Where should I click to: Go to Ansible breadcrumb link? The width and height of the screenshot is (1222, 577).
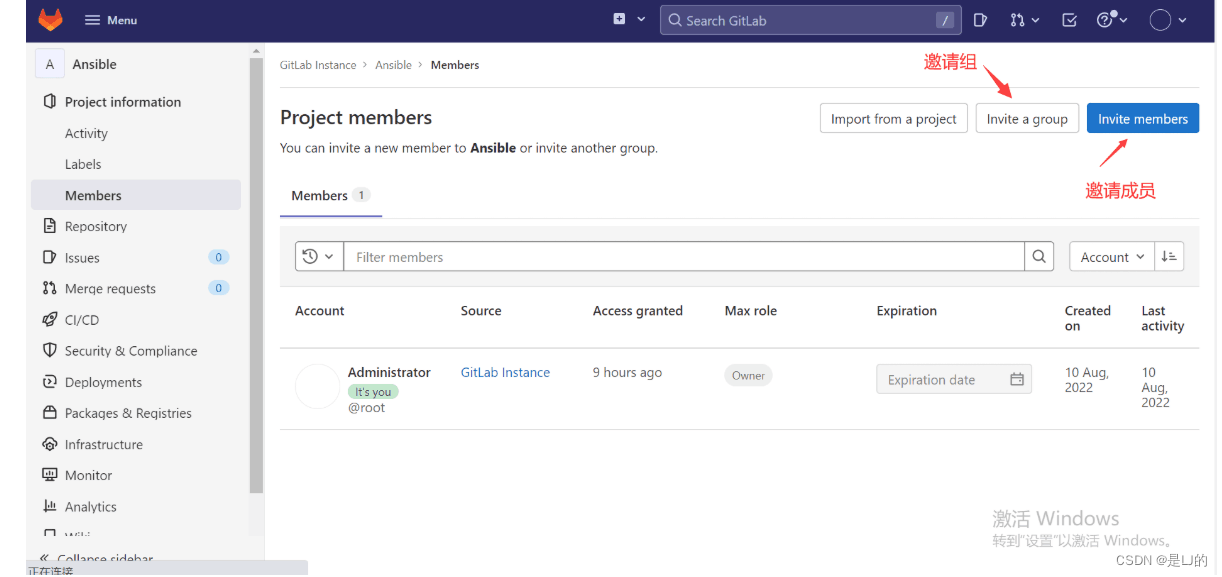coord(393,65)
